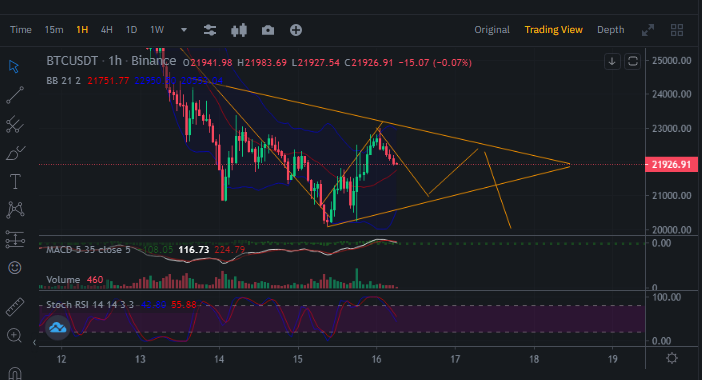This screenshot has height=380, width=702.
Task: Click the date 13 on time axis
Action: click(140, 359)
